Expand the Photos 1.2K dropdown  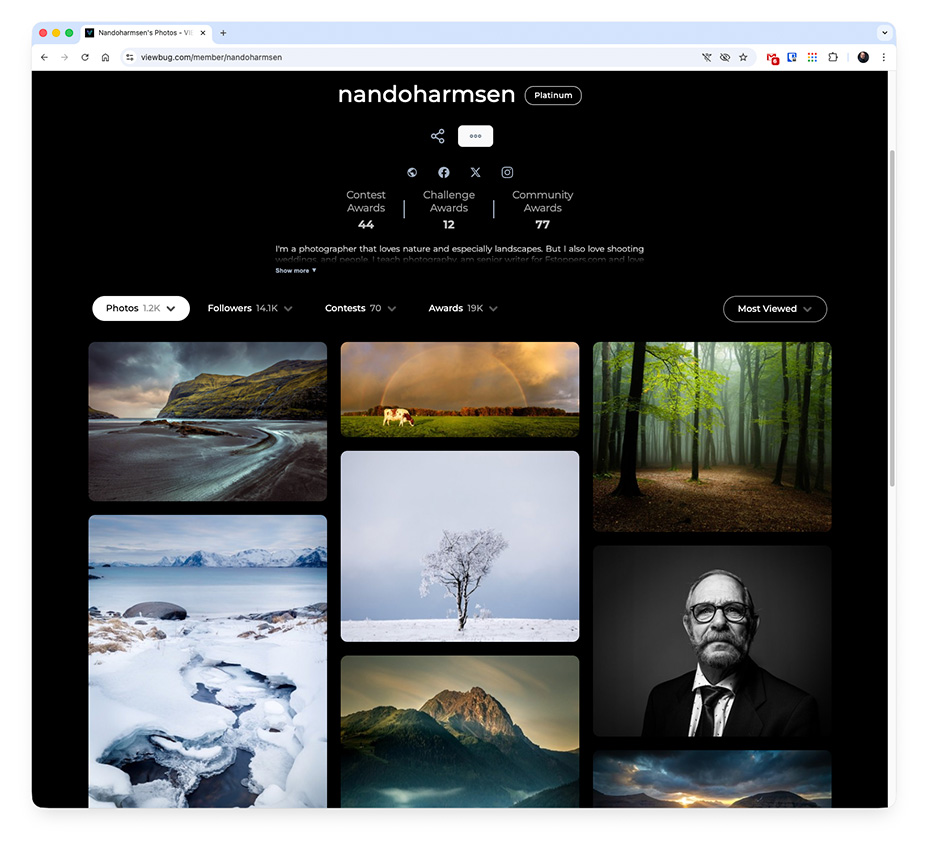(x=141, y=309)
